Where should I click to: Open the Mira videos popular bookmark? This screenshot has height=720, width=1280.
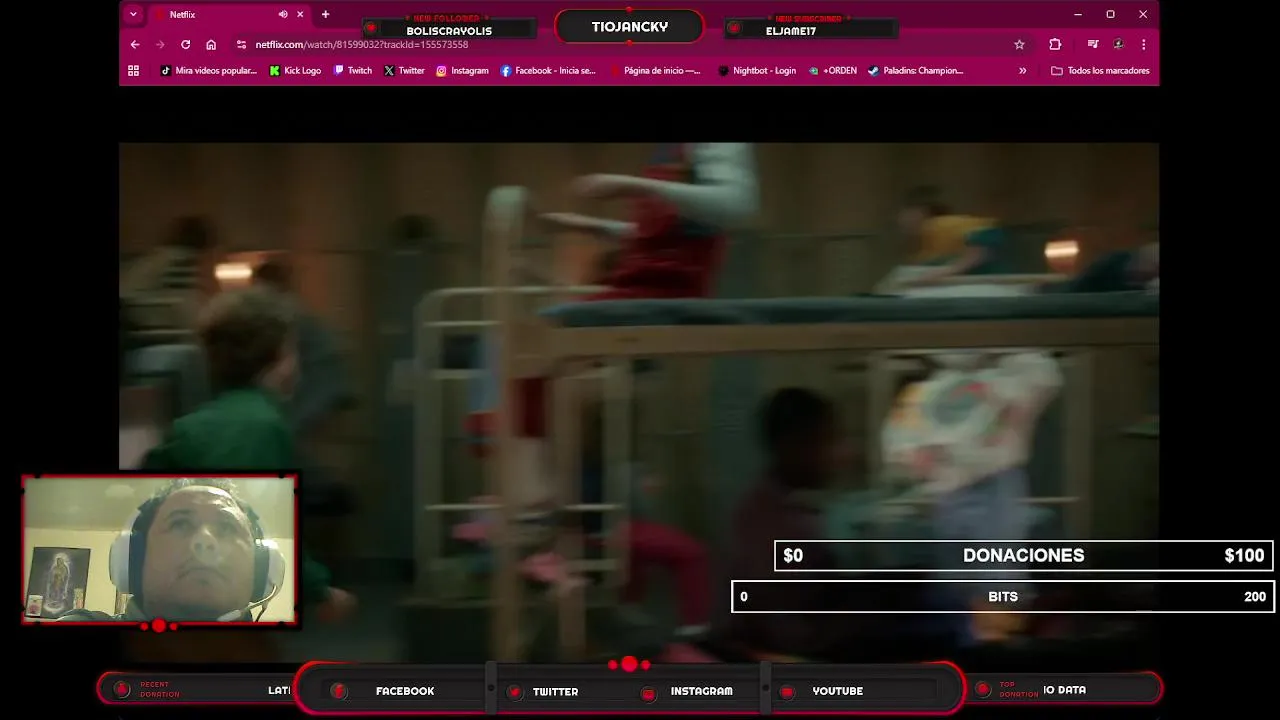coord(209,71)
